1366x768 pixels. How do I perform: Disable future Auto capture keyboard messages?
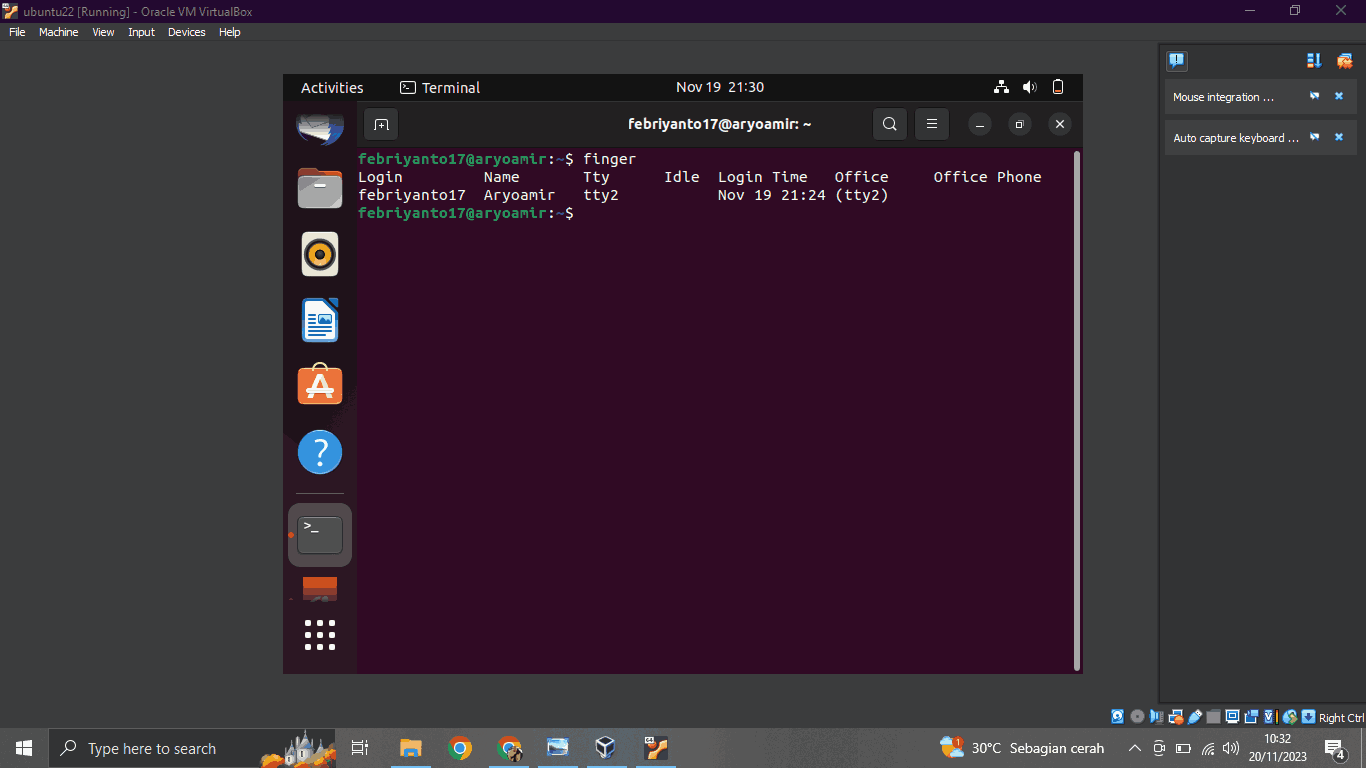tap(1315, 138)
